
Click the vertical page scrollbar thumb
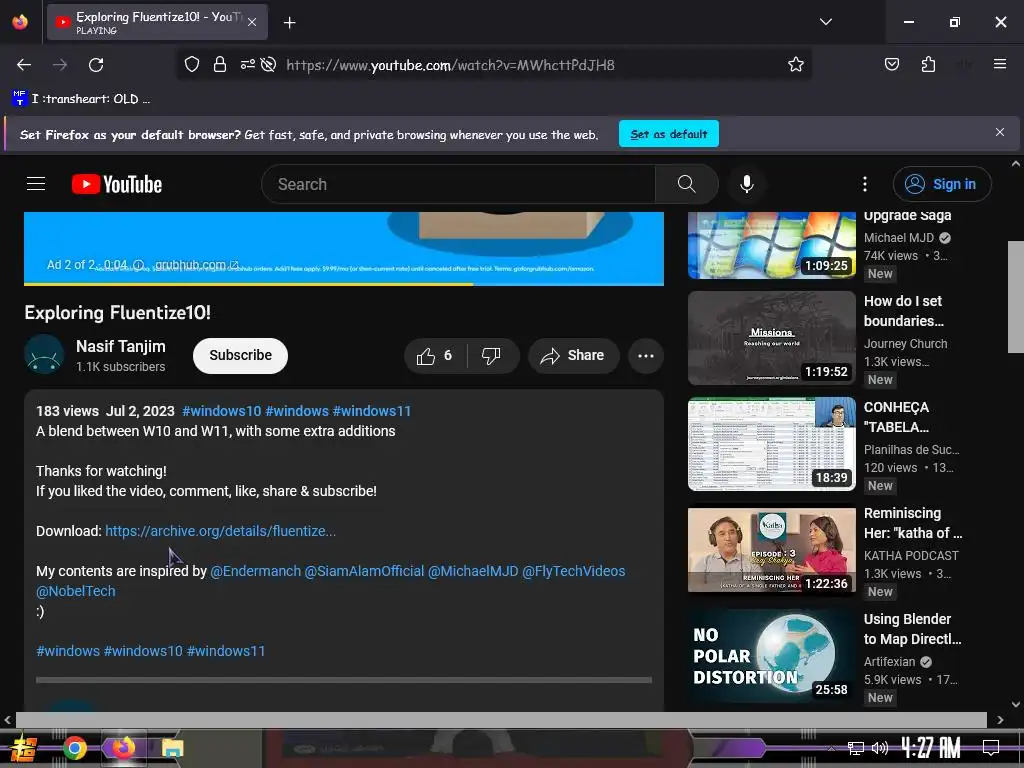1016,297
